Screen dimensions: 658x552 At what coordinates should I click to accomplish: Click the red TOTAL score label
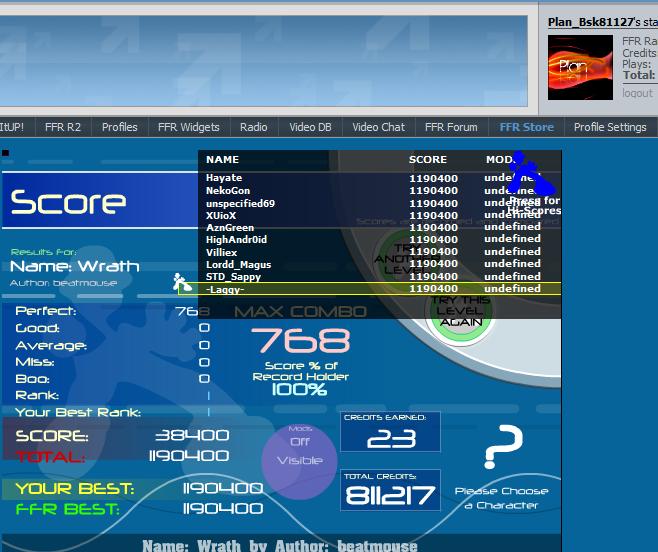coord(50,457)
